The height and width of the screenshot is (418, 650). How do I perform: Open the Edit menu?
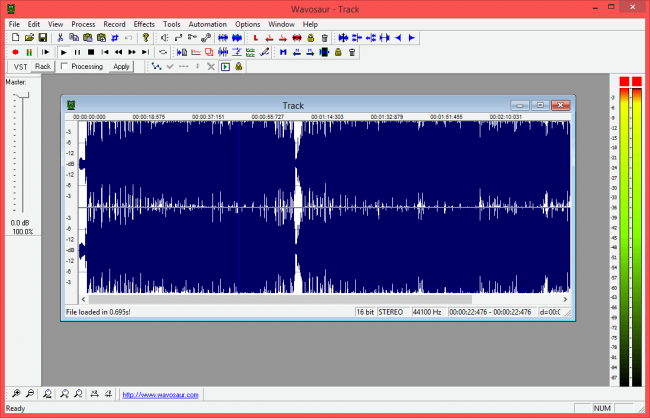pos(34,24)
